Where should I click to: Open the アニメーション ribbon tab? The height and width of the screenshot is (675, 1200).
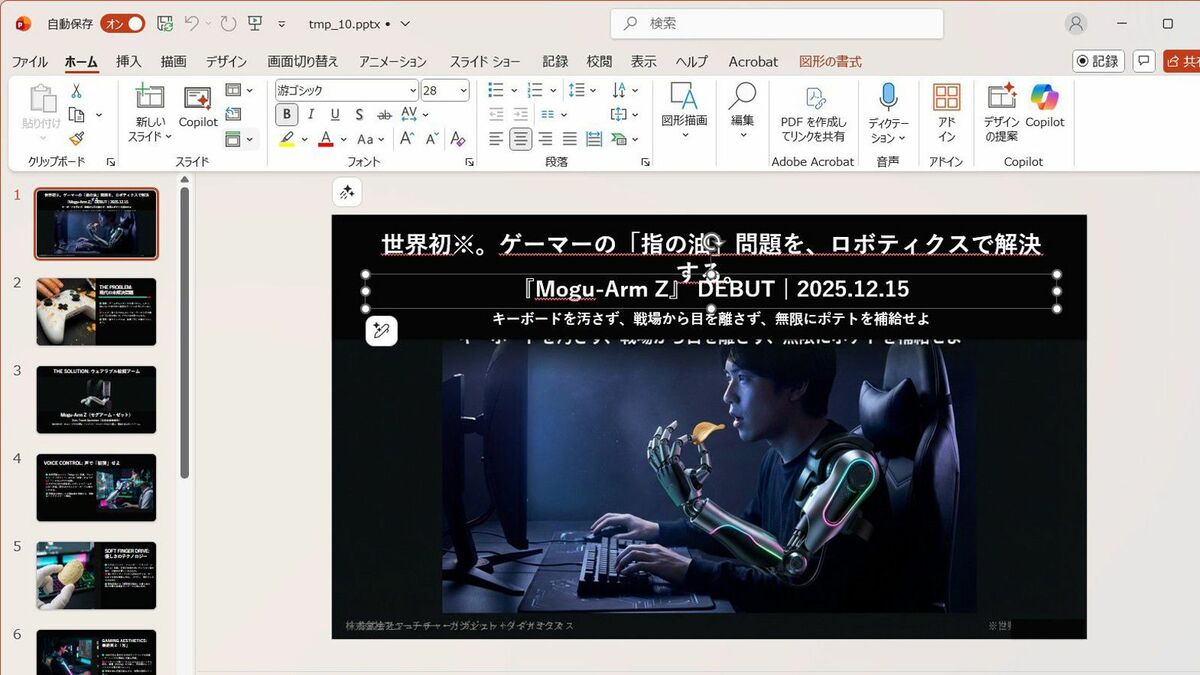pos(391,61)
